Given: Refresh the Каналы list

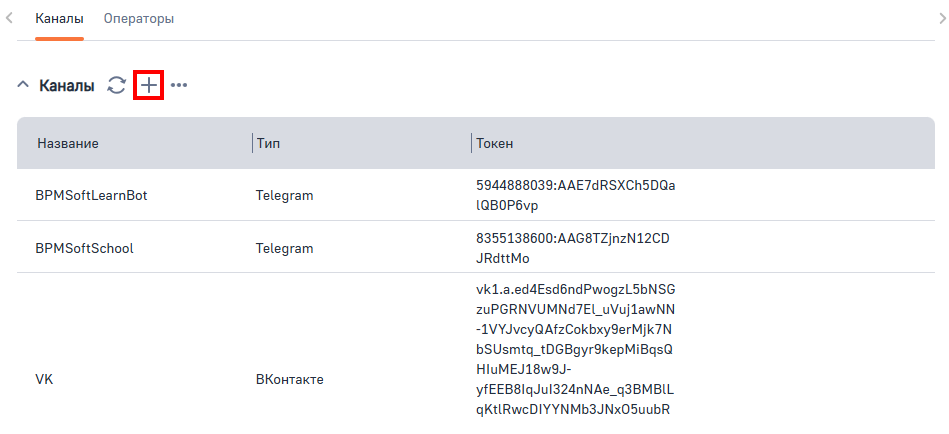Looking at the screenshot, I should coord(117,86).
